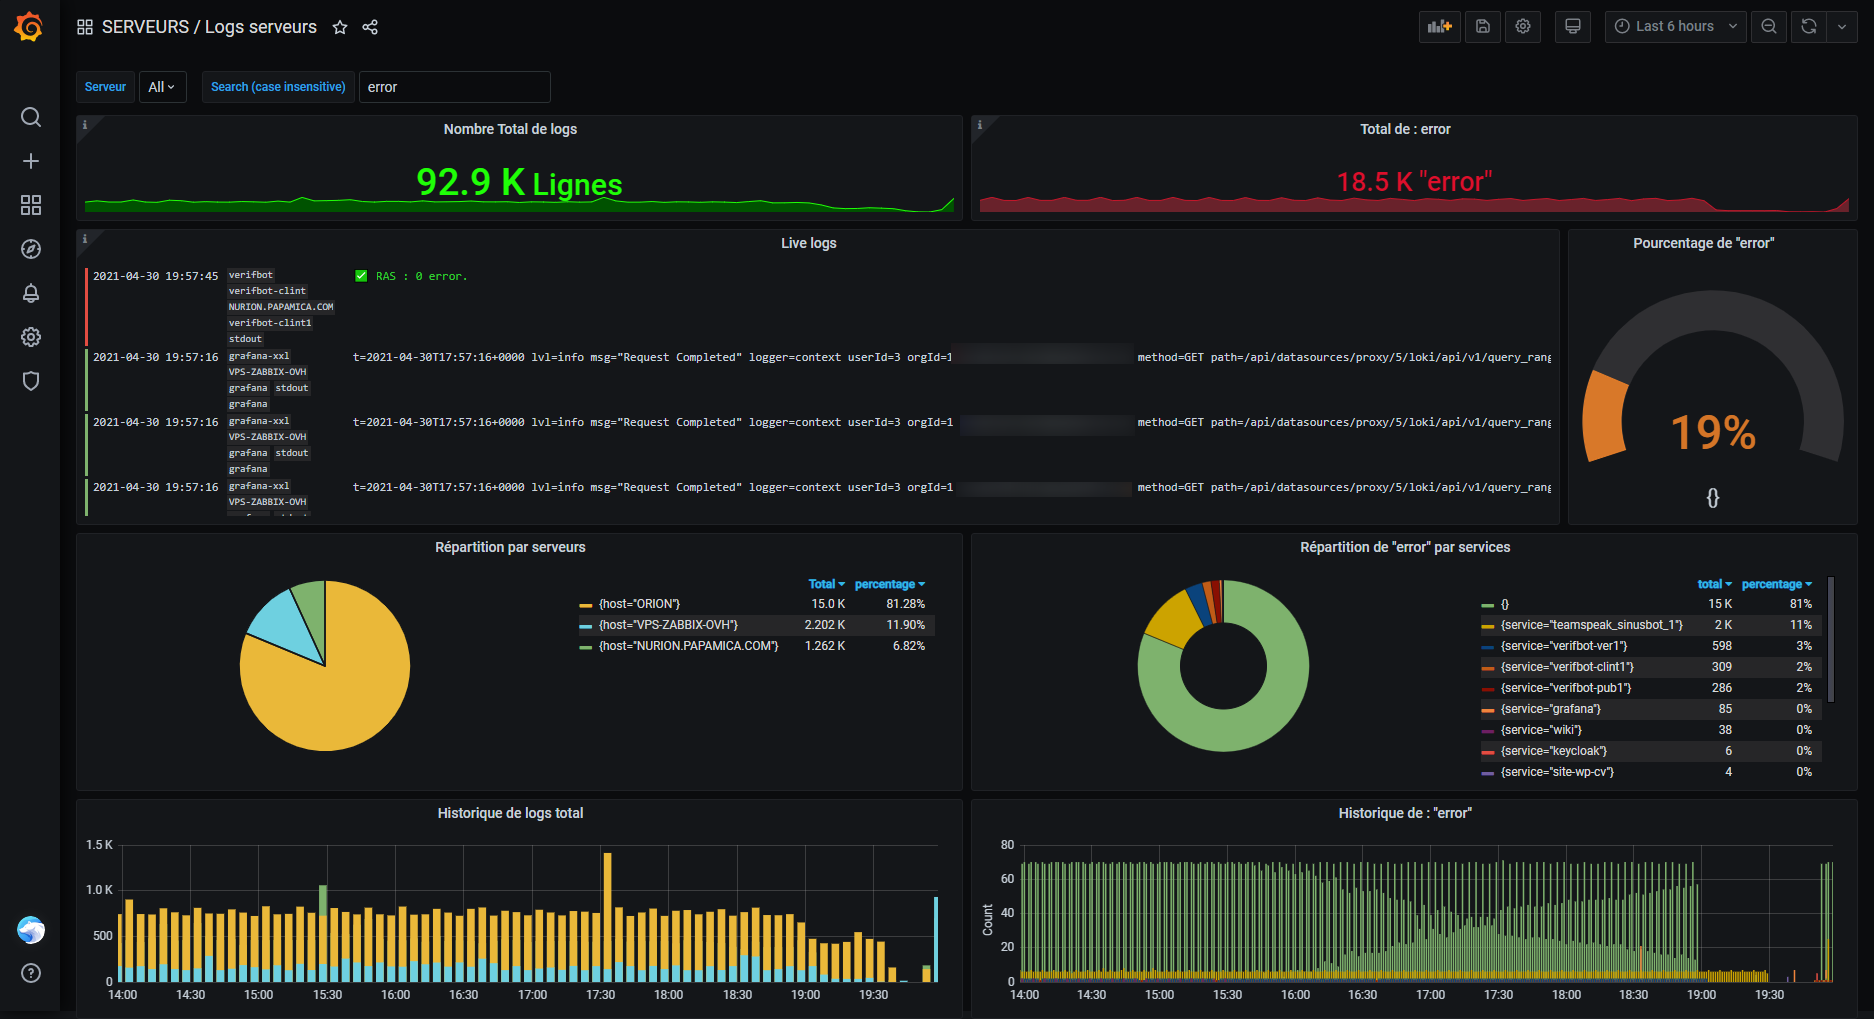Open the 'Last 6 hours' time range picker
Viewport: 1874px width, 1019px height.
[1675, 27]
